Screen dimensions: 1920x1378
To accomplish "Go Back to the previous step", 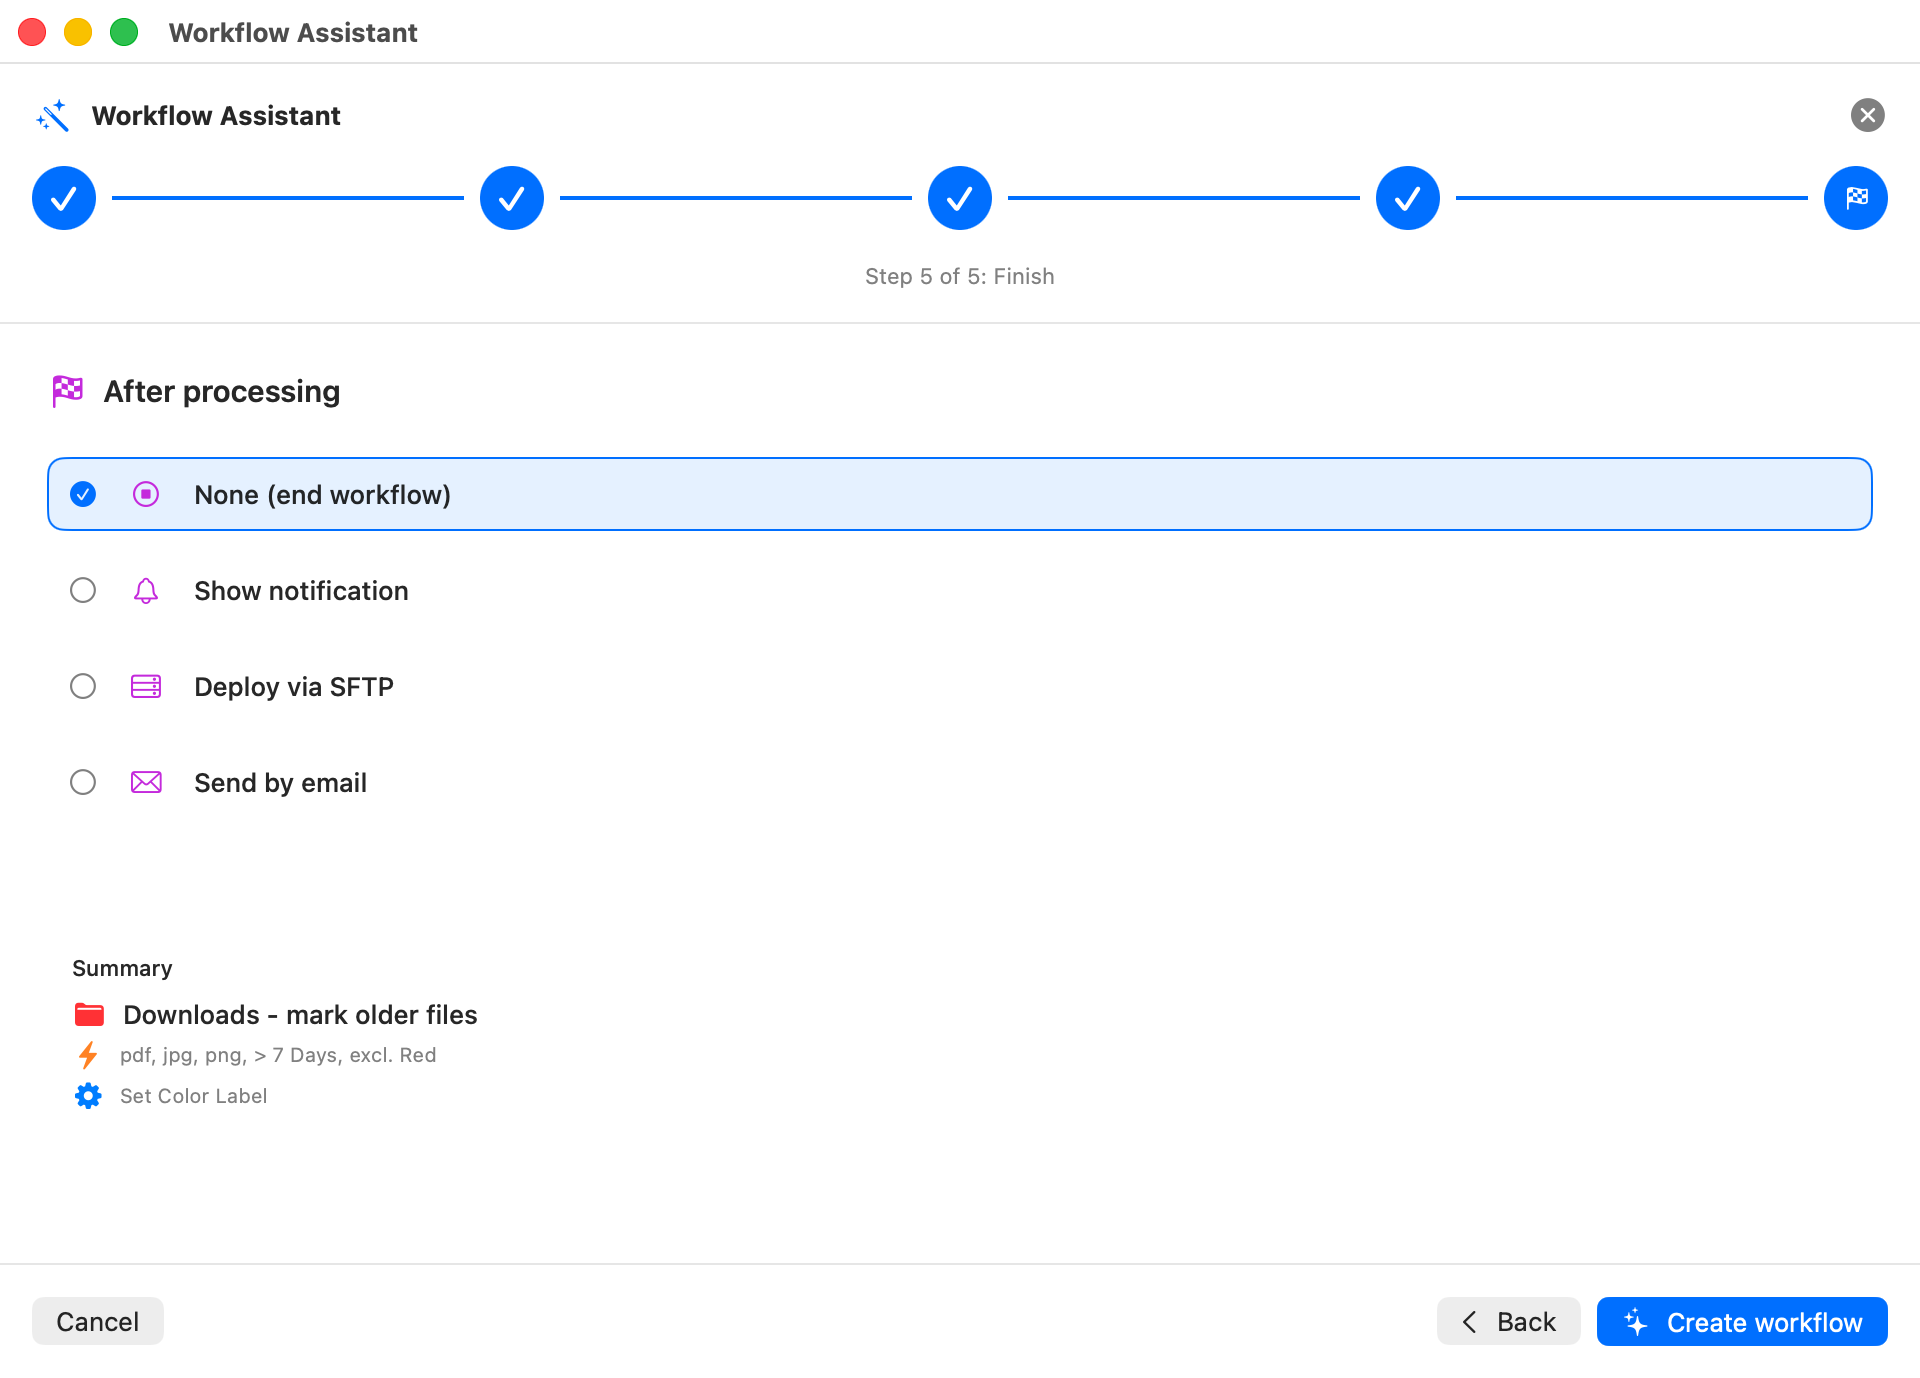I will pos(1508,1321).
